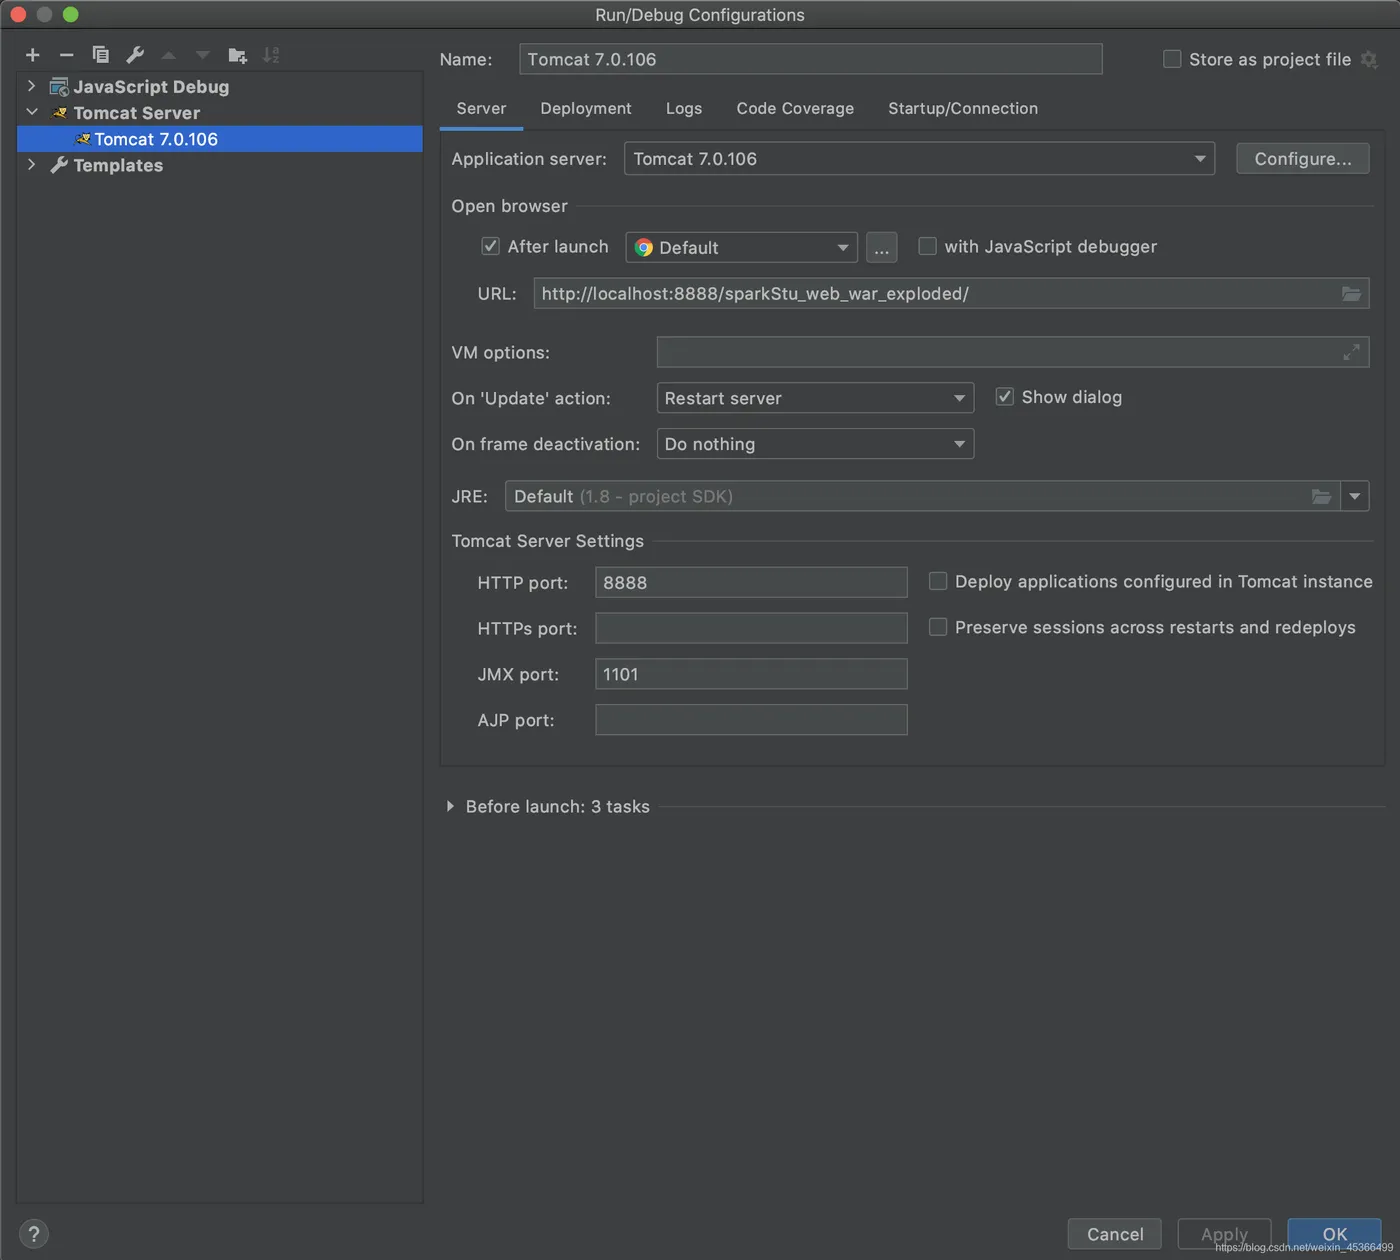The height and width of the screenshot is (1260, 1400).
Task: Select JavaScript Debug label in tree
Action: 151,87
